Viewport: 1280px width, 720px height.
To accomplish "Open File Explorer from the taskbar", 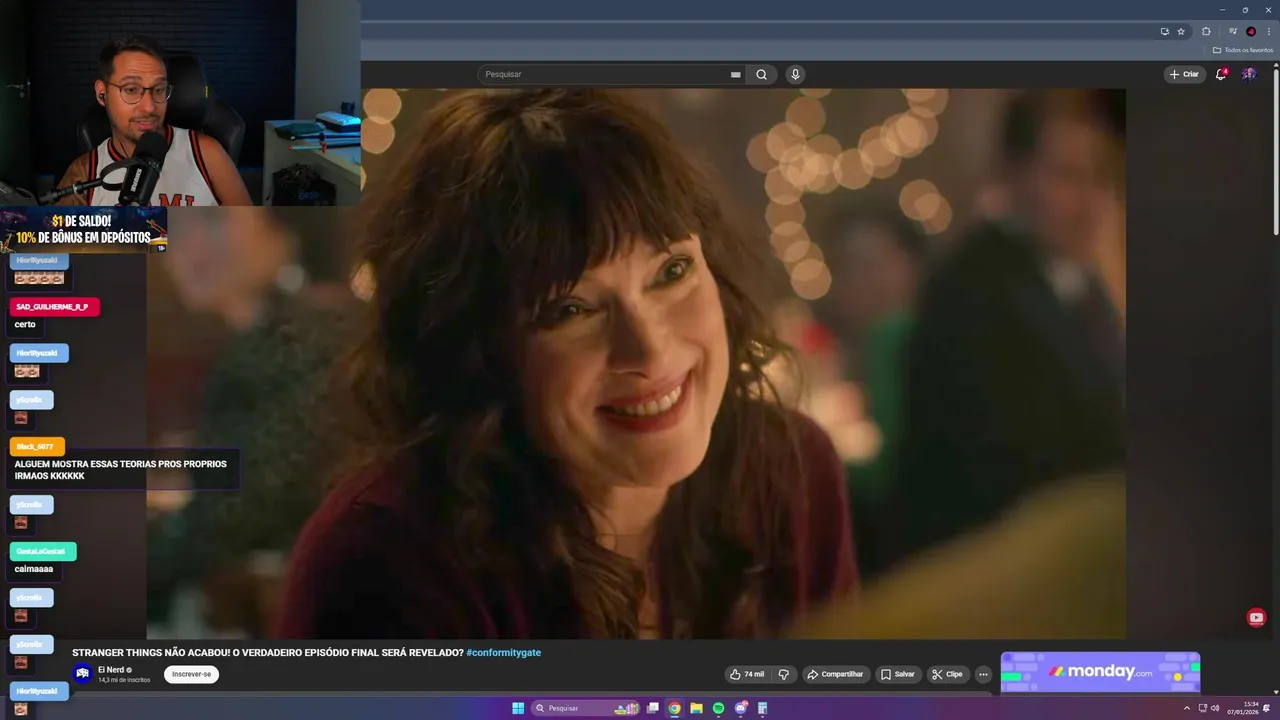I will [x=697, y=708].
